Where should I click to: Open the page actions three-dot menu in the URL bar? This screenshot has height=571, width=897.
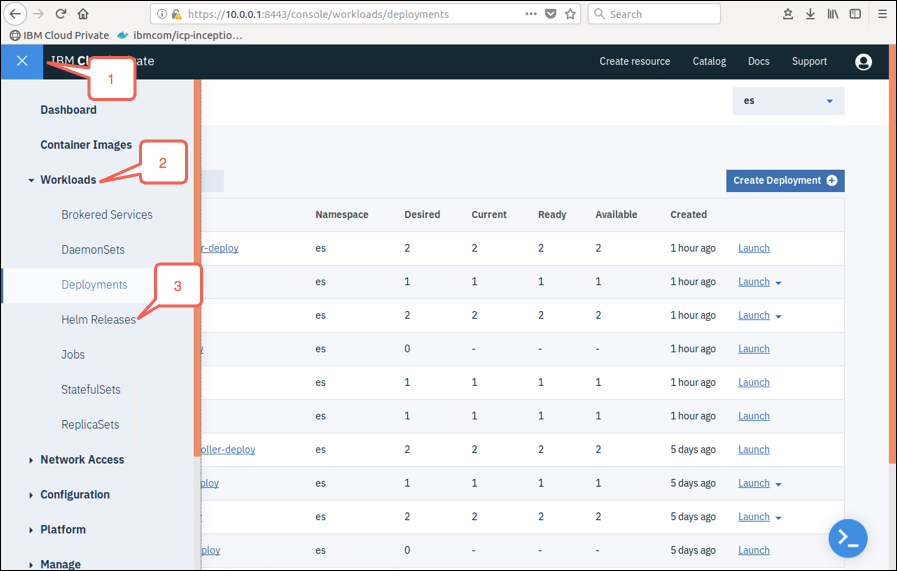click(531, 14)
